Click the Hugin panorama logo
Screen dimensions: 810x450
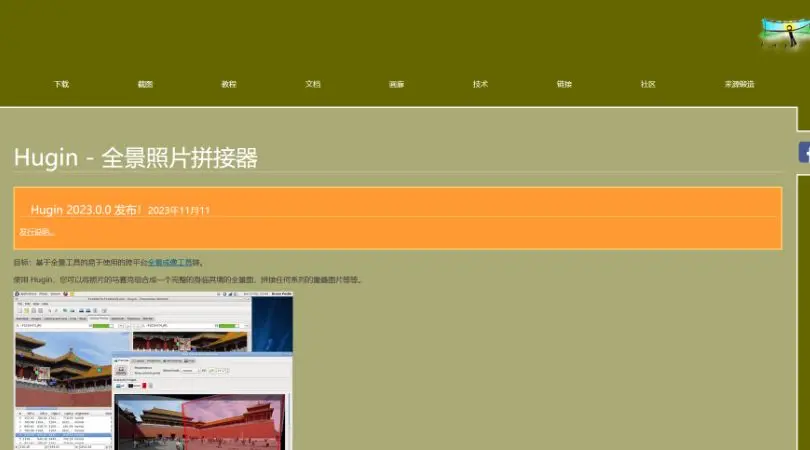coord(785,33)
